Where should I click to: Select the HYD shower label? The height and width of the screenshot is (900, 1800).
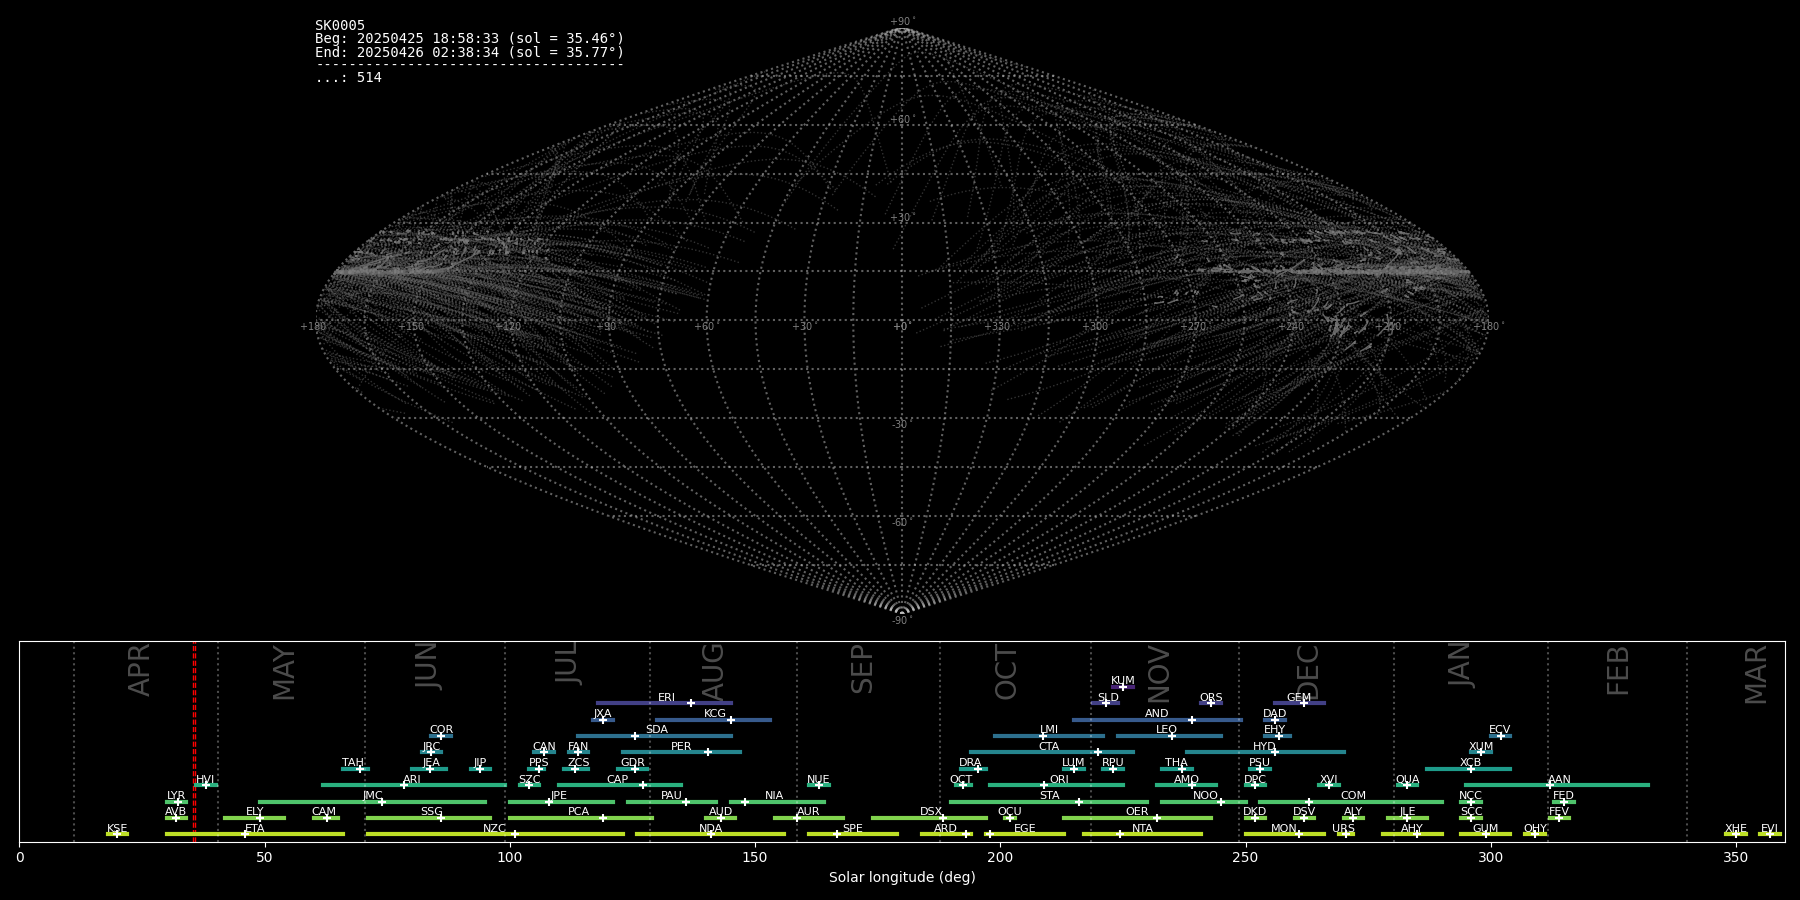coord(1264,747)
